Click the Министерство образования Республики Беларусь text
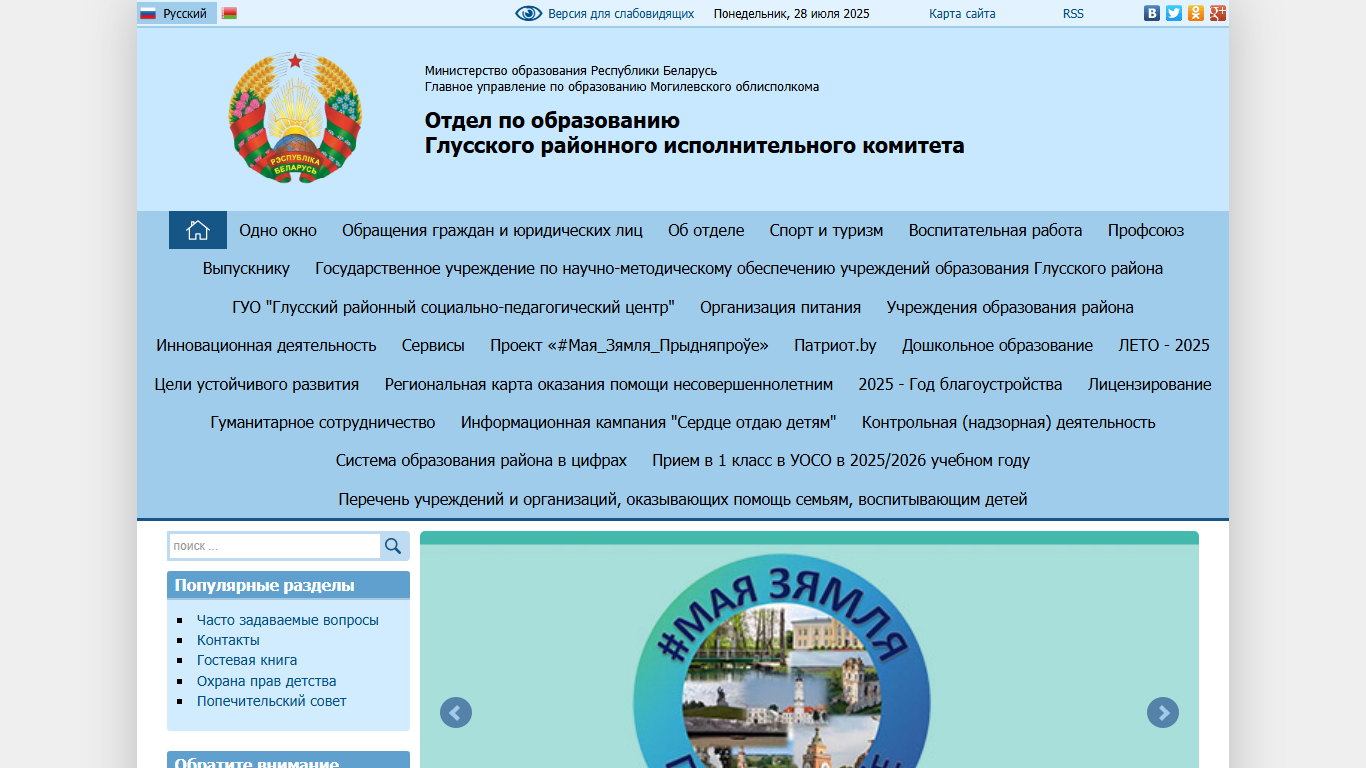This screenshot has width=1366, height=768. [571, 71]
